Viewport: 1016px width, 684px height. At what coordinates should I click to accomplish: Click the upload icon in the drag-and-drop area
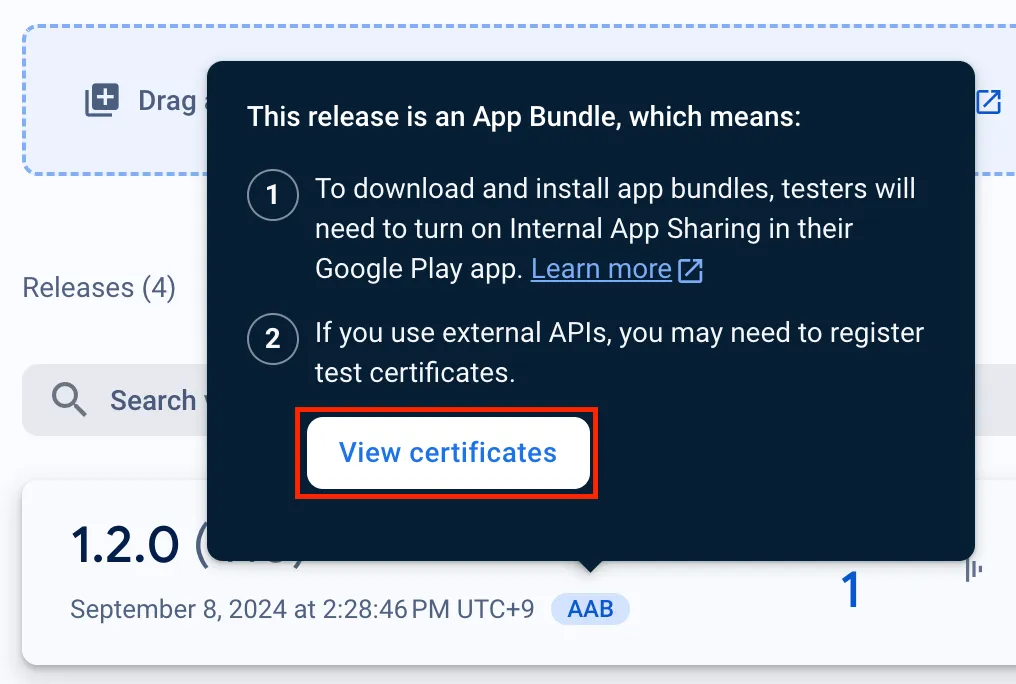[101, 101]
